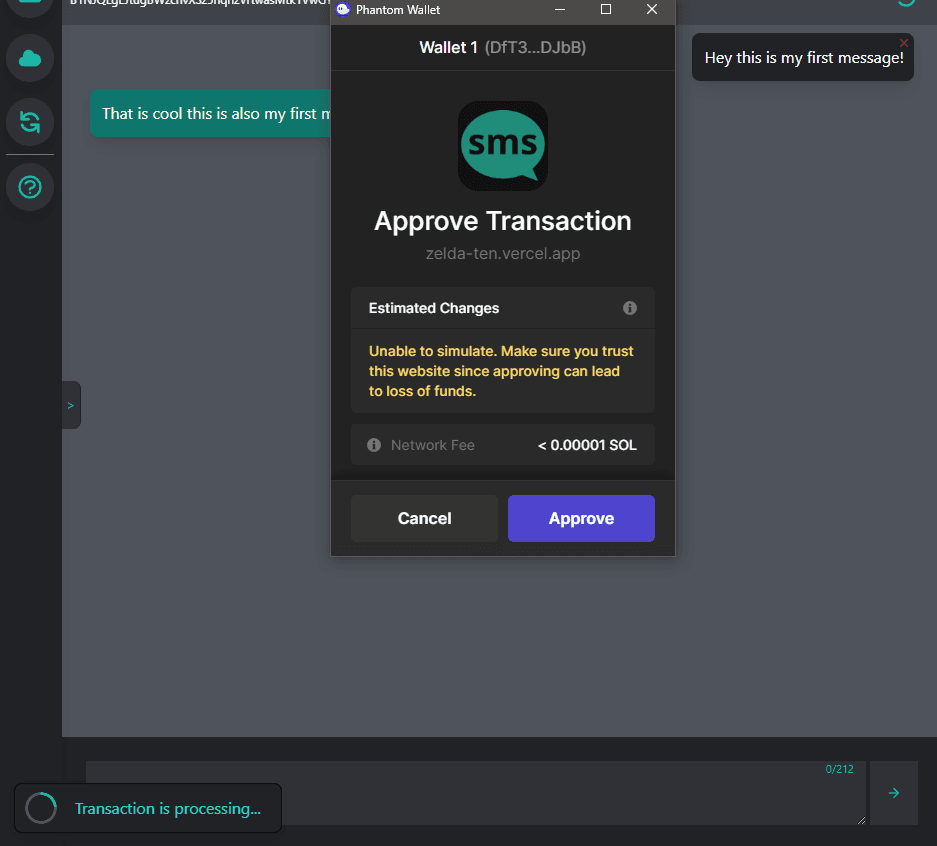Click the sms app logo
The width and height of the screenshot is (937, 846).
coord(502,146)
